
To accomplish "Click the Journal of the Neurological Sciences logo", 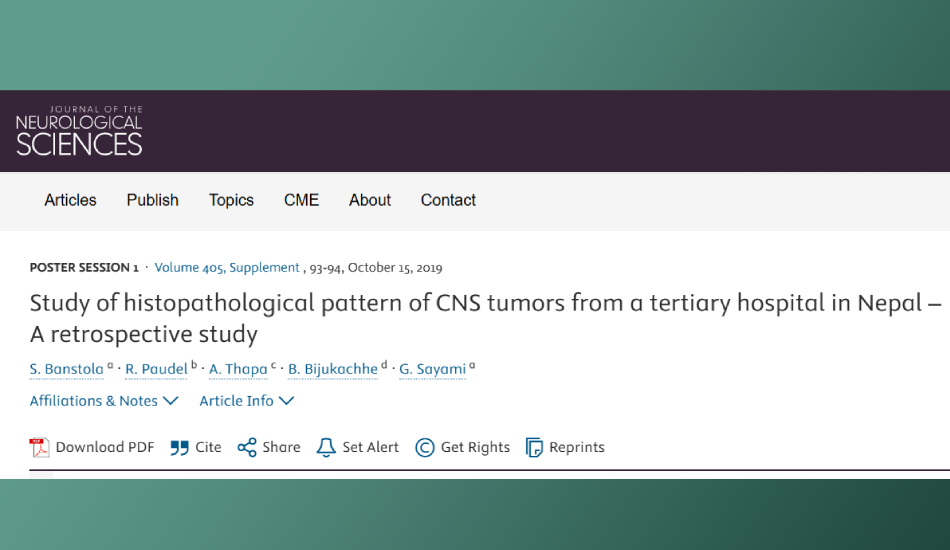I will 79,131.
